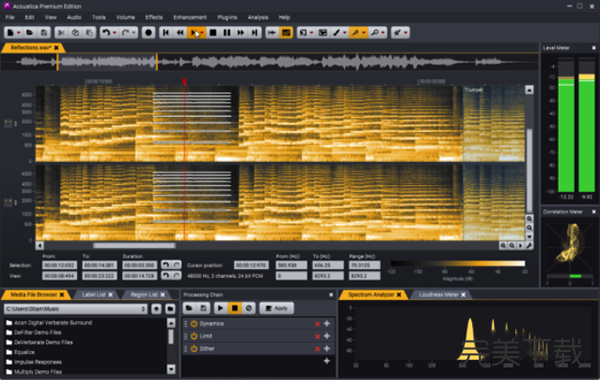Pause playback using the Pause icon

(x=227, y=33)
